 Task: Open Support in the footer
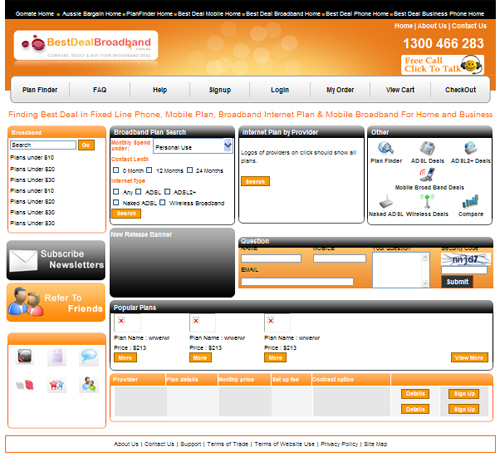tap(191, 444)
